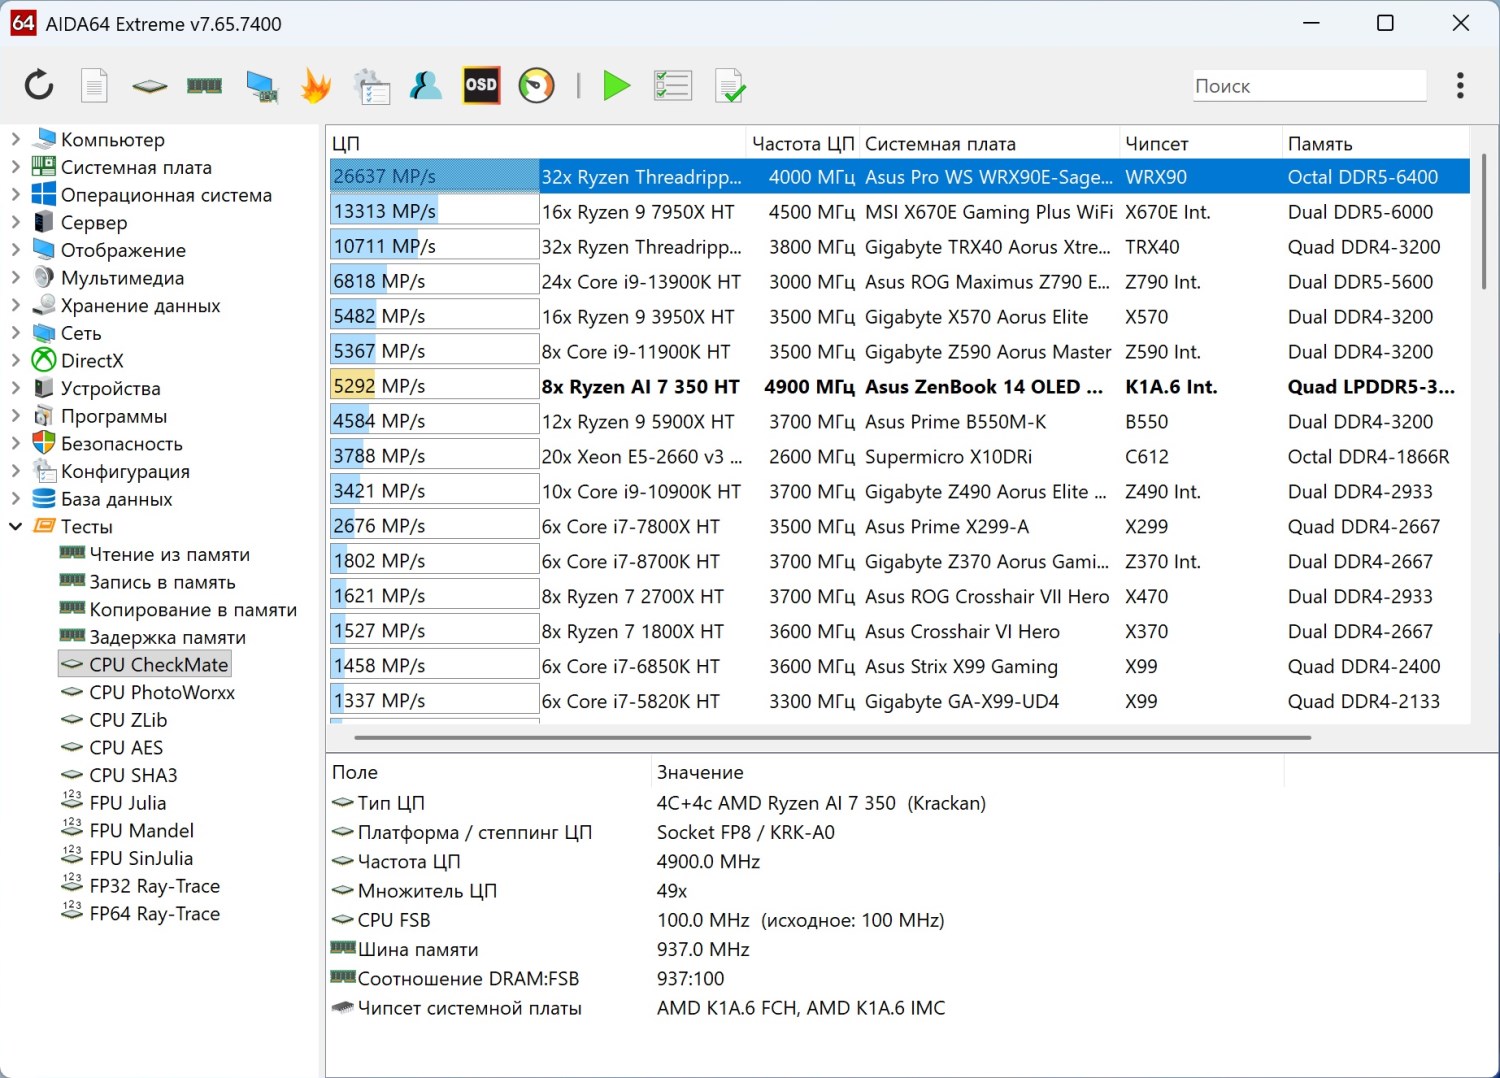Click the horizontal scrollbar under results table
The width and height of the screenshot is (1500, 1078).
(832, 738)
